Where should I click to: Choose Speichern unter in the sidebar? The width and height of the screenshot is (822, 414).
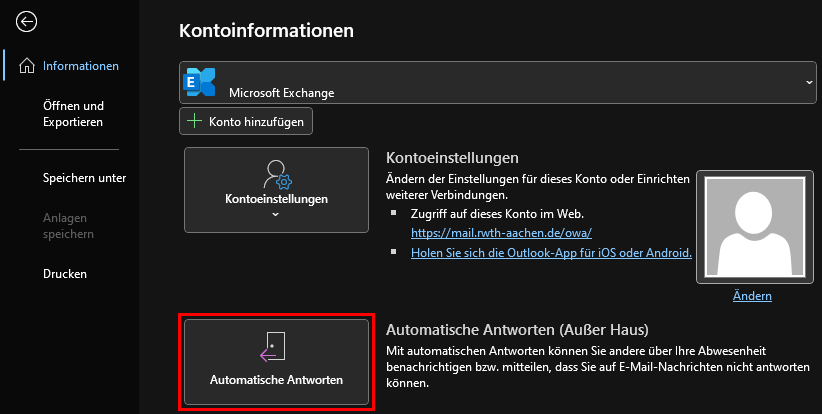tap(84, 178)
